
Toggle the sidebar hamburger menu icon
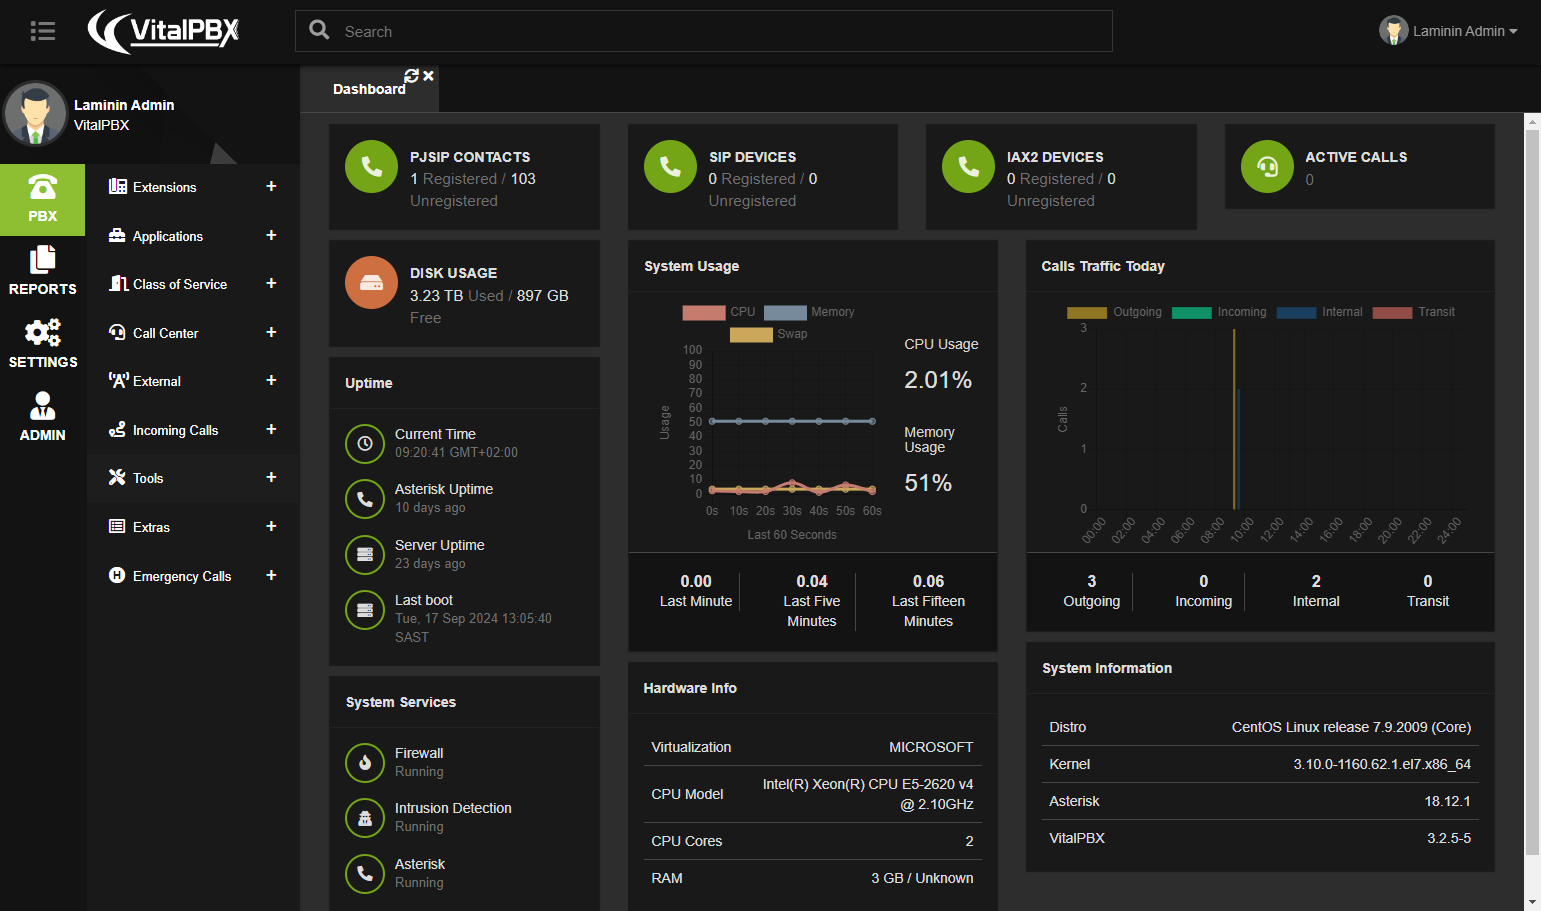(43, 31)
